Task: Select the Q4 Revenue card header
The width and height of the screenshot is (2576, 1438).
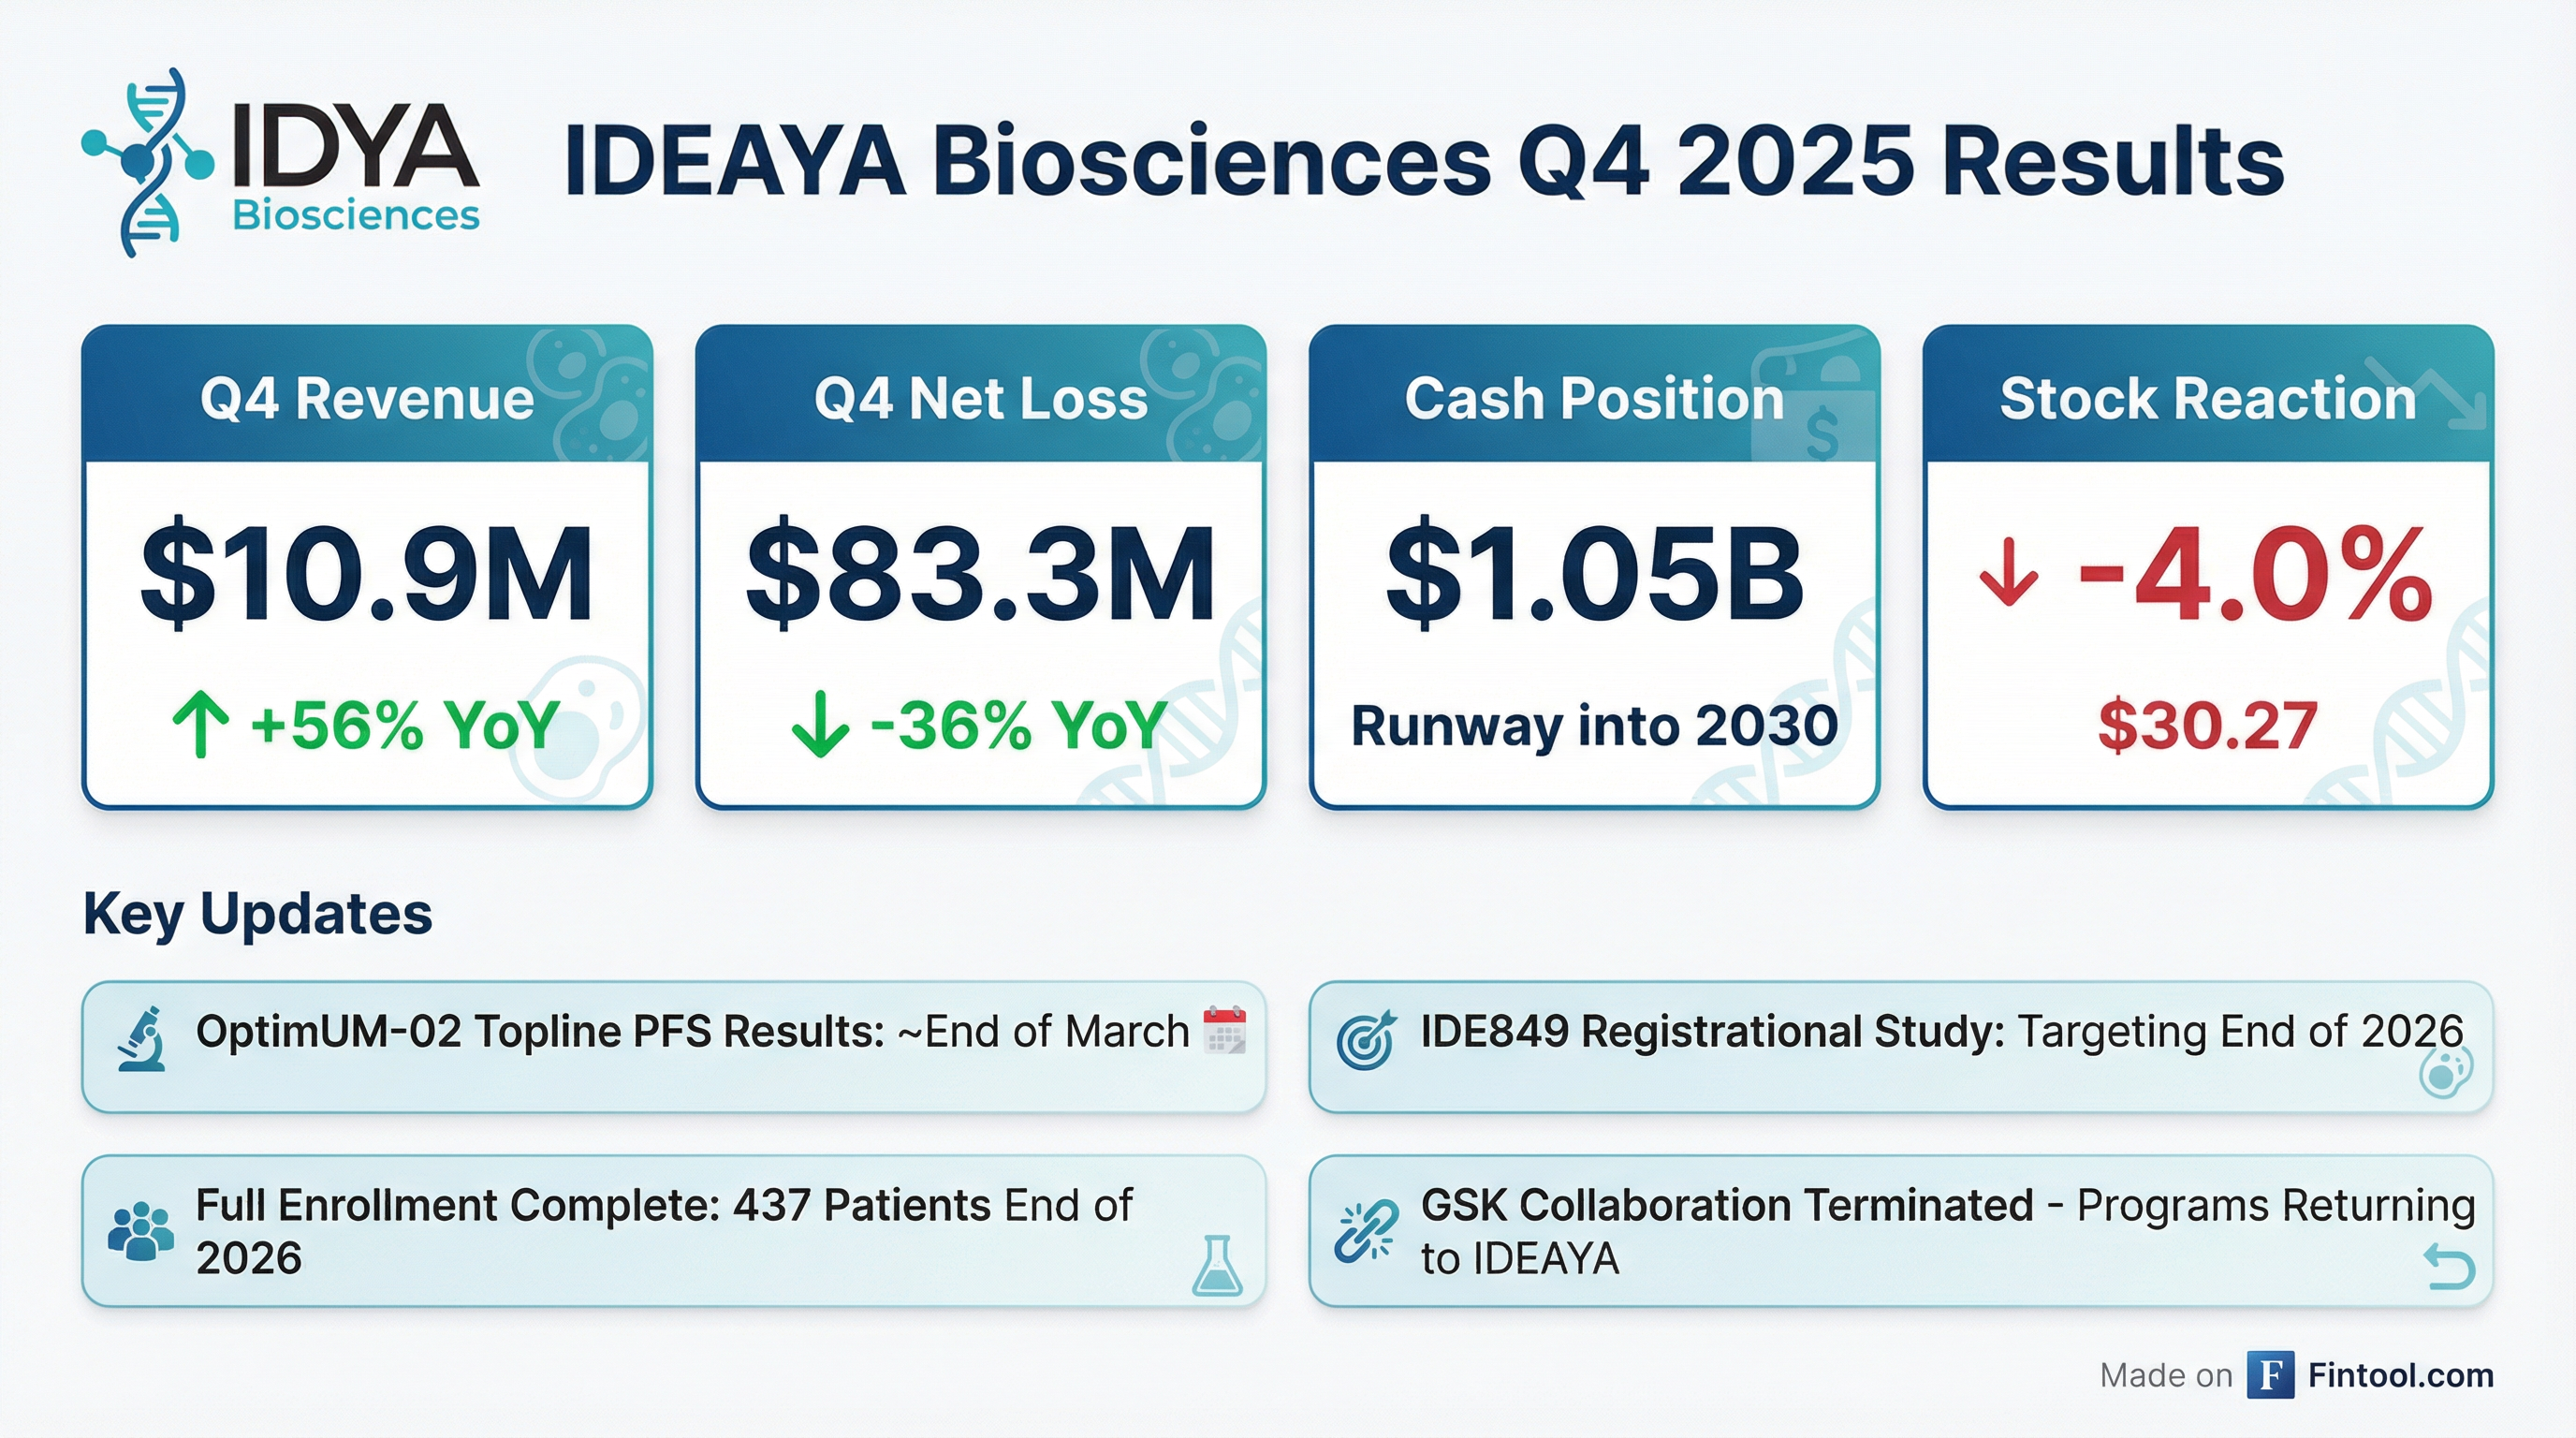Action: 367,398
